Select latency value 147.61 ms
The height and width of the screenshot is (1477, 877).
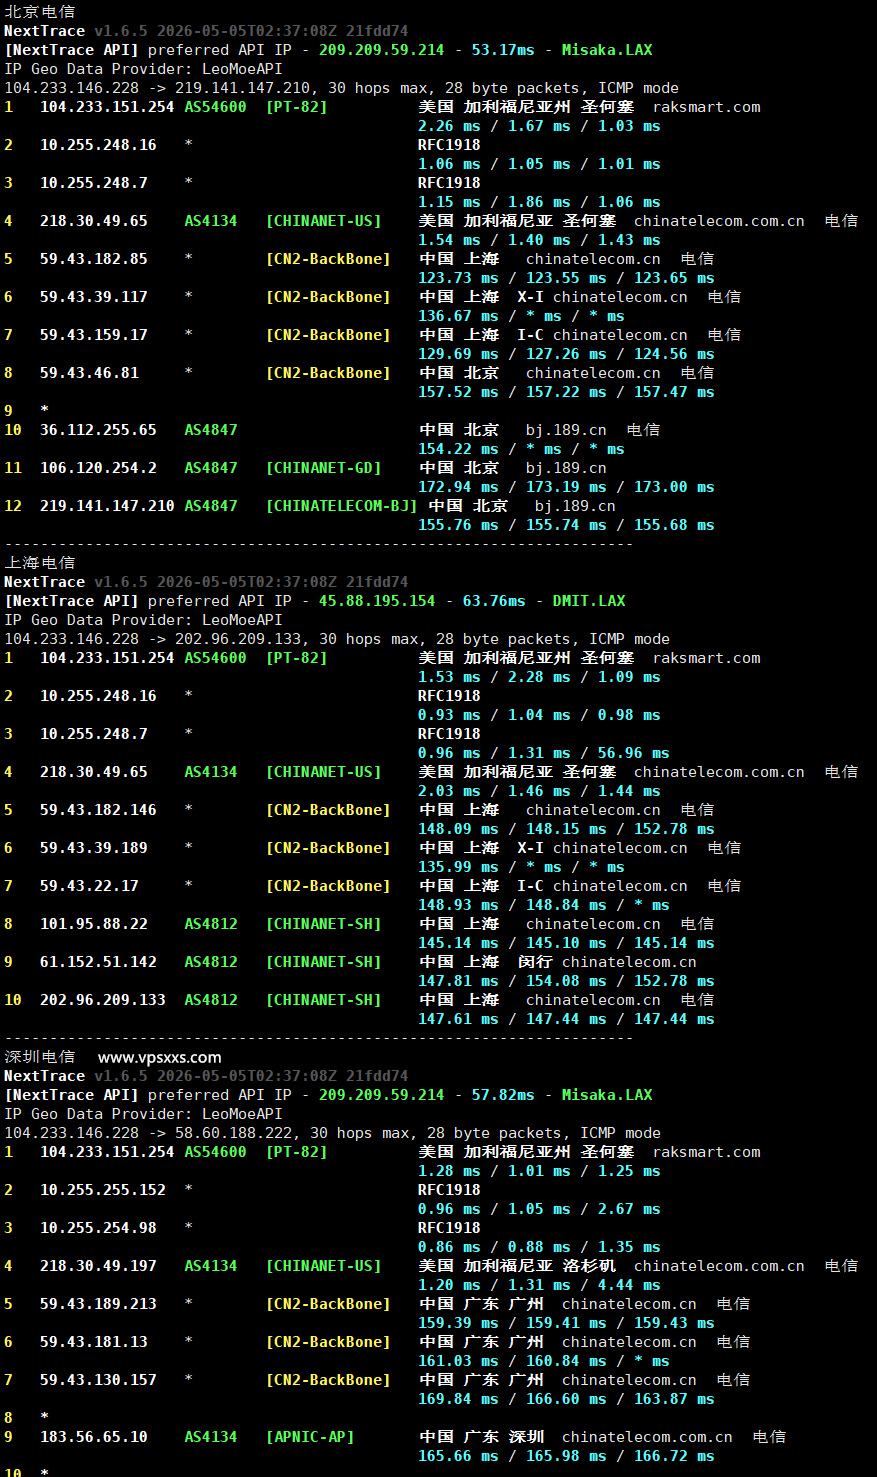coord(458,1019)
